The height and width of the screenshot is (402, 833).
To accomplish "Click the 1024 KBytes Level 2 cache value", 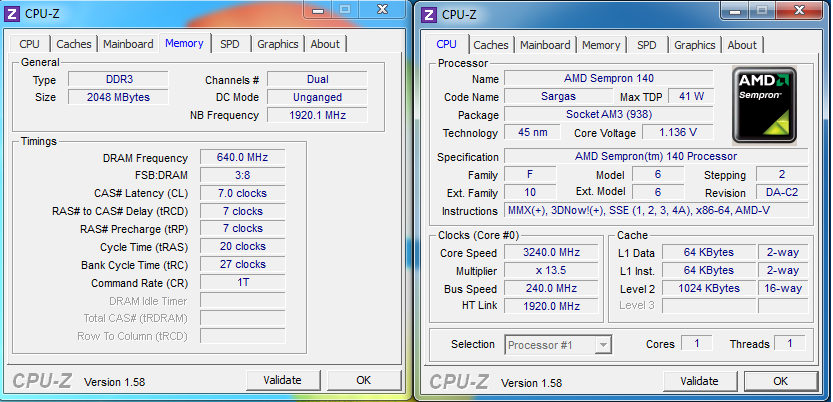I will point(709,288).
